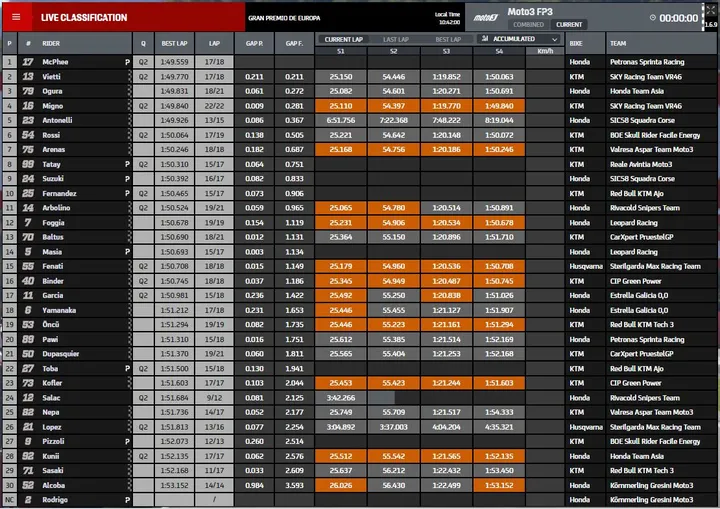Click McPhee's best lap 1:49.559

click(174, 62)
